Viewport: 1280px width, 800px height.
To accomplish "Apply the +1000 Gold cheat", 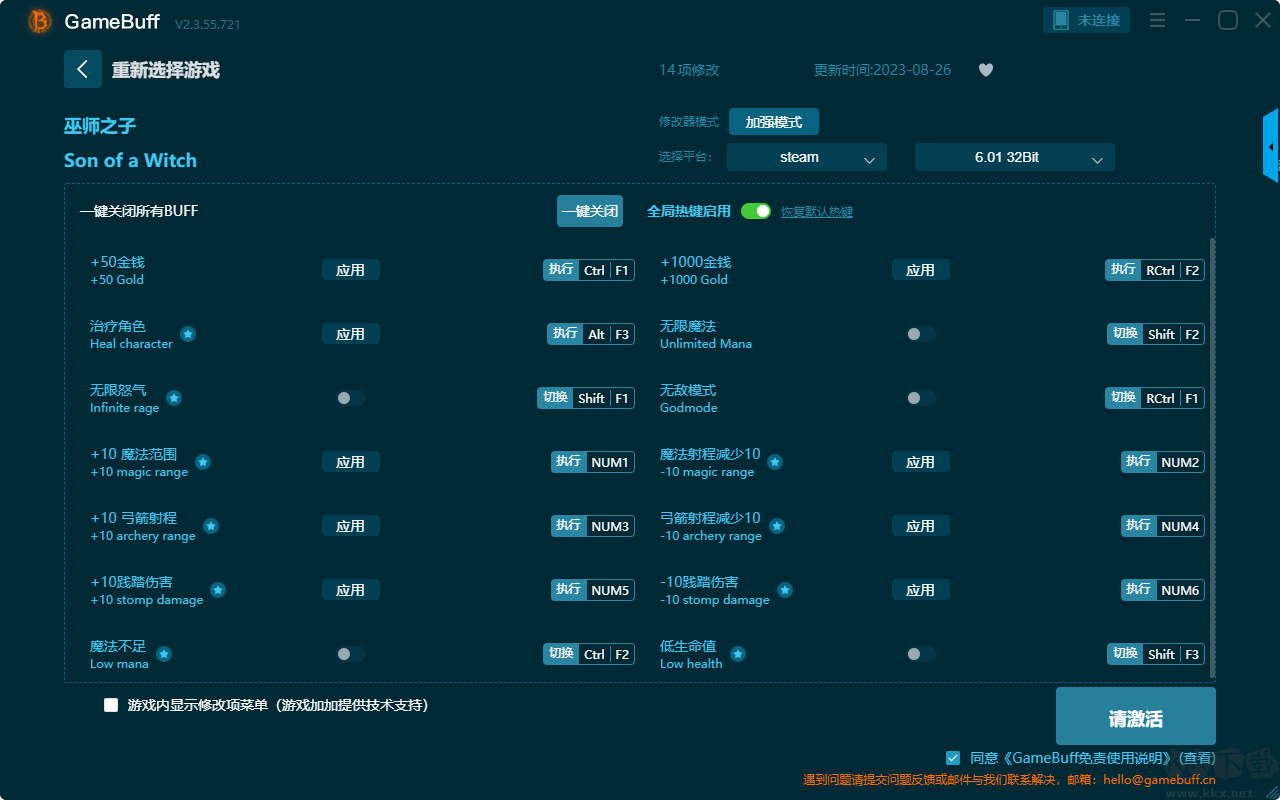I will tap(921, 270).
